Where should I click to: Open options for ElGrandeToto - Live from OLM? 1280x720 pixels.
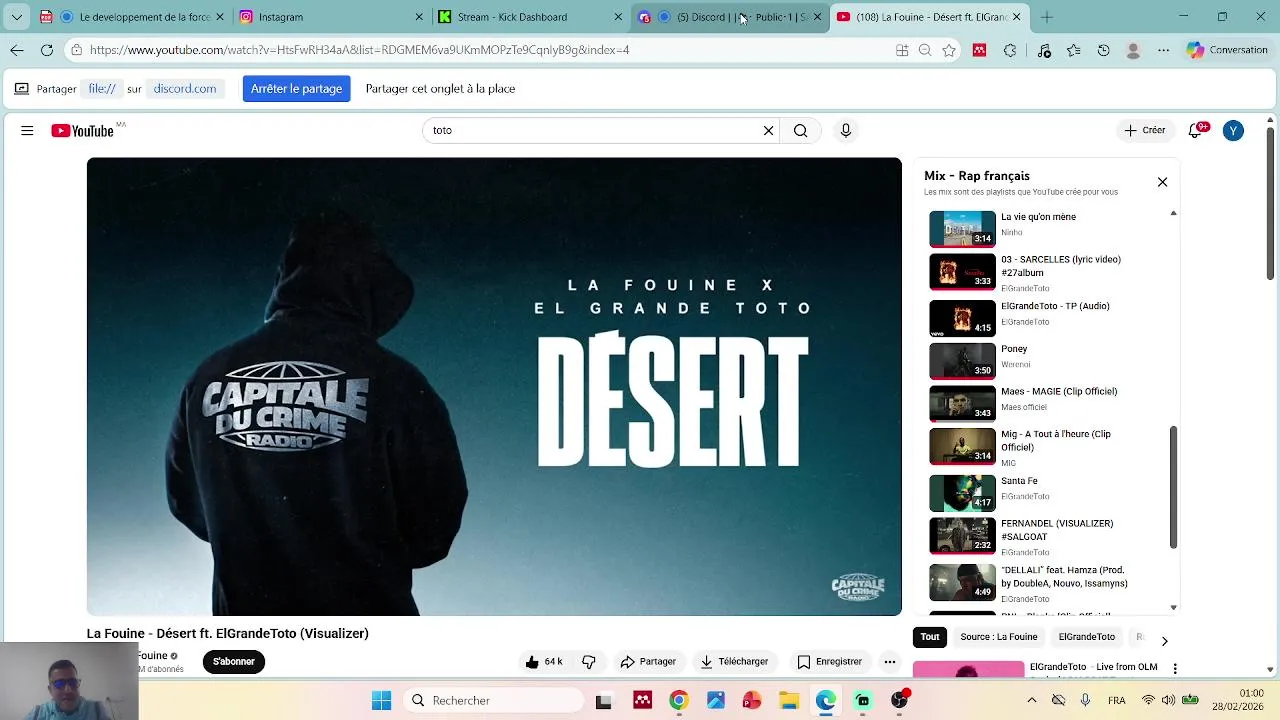[x=1175, y=669]
